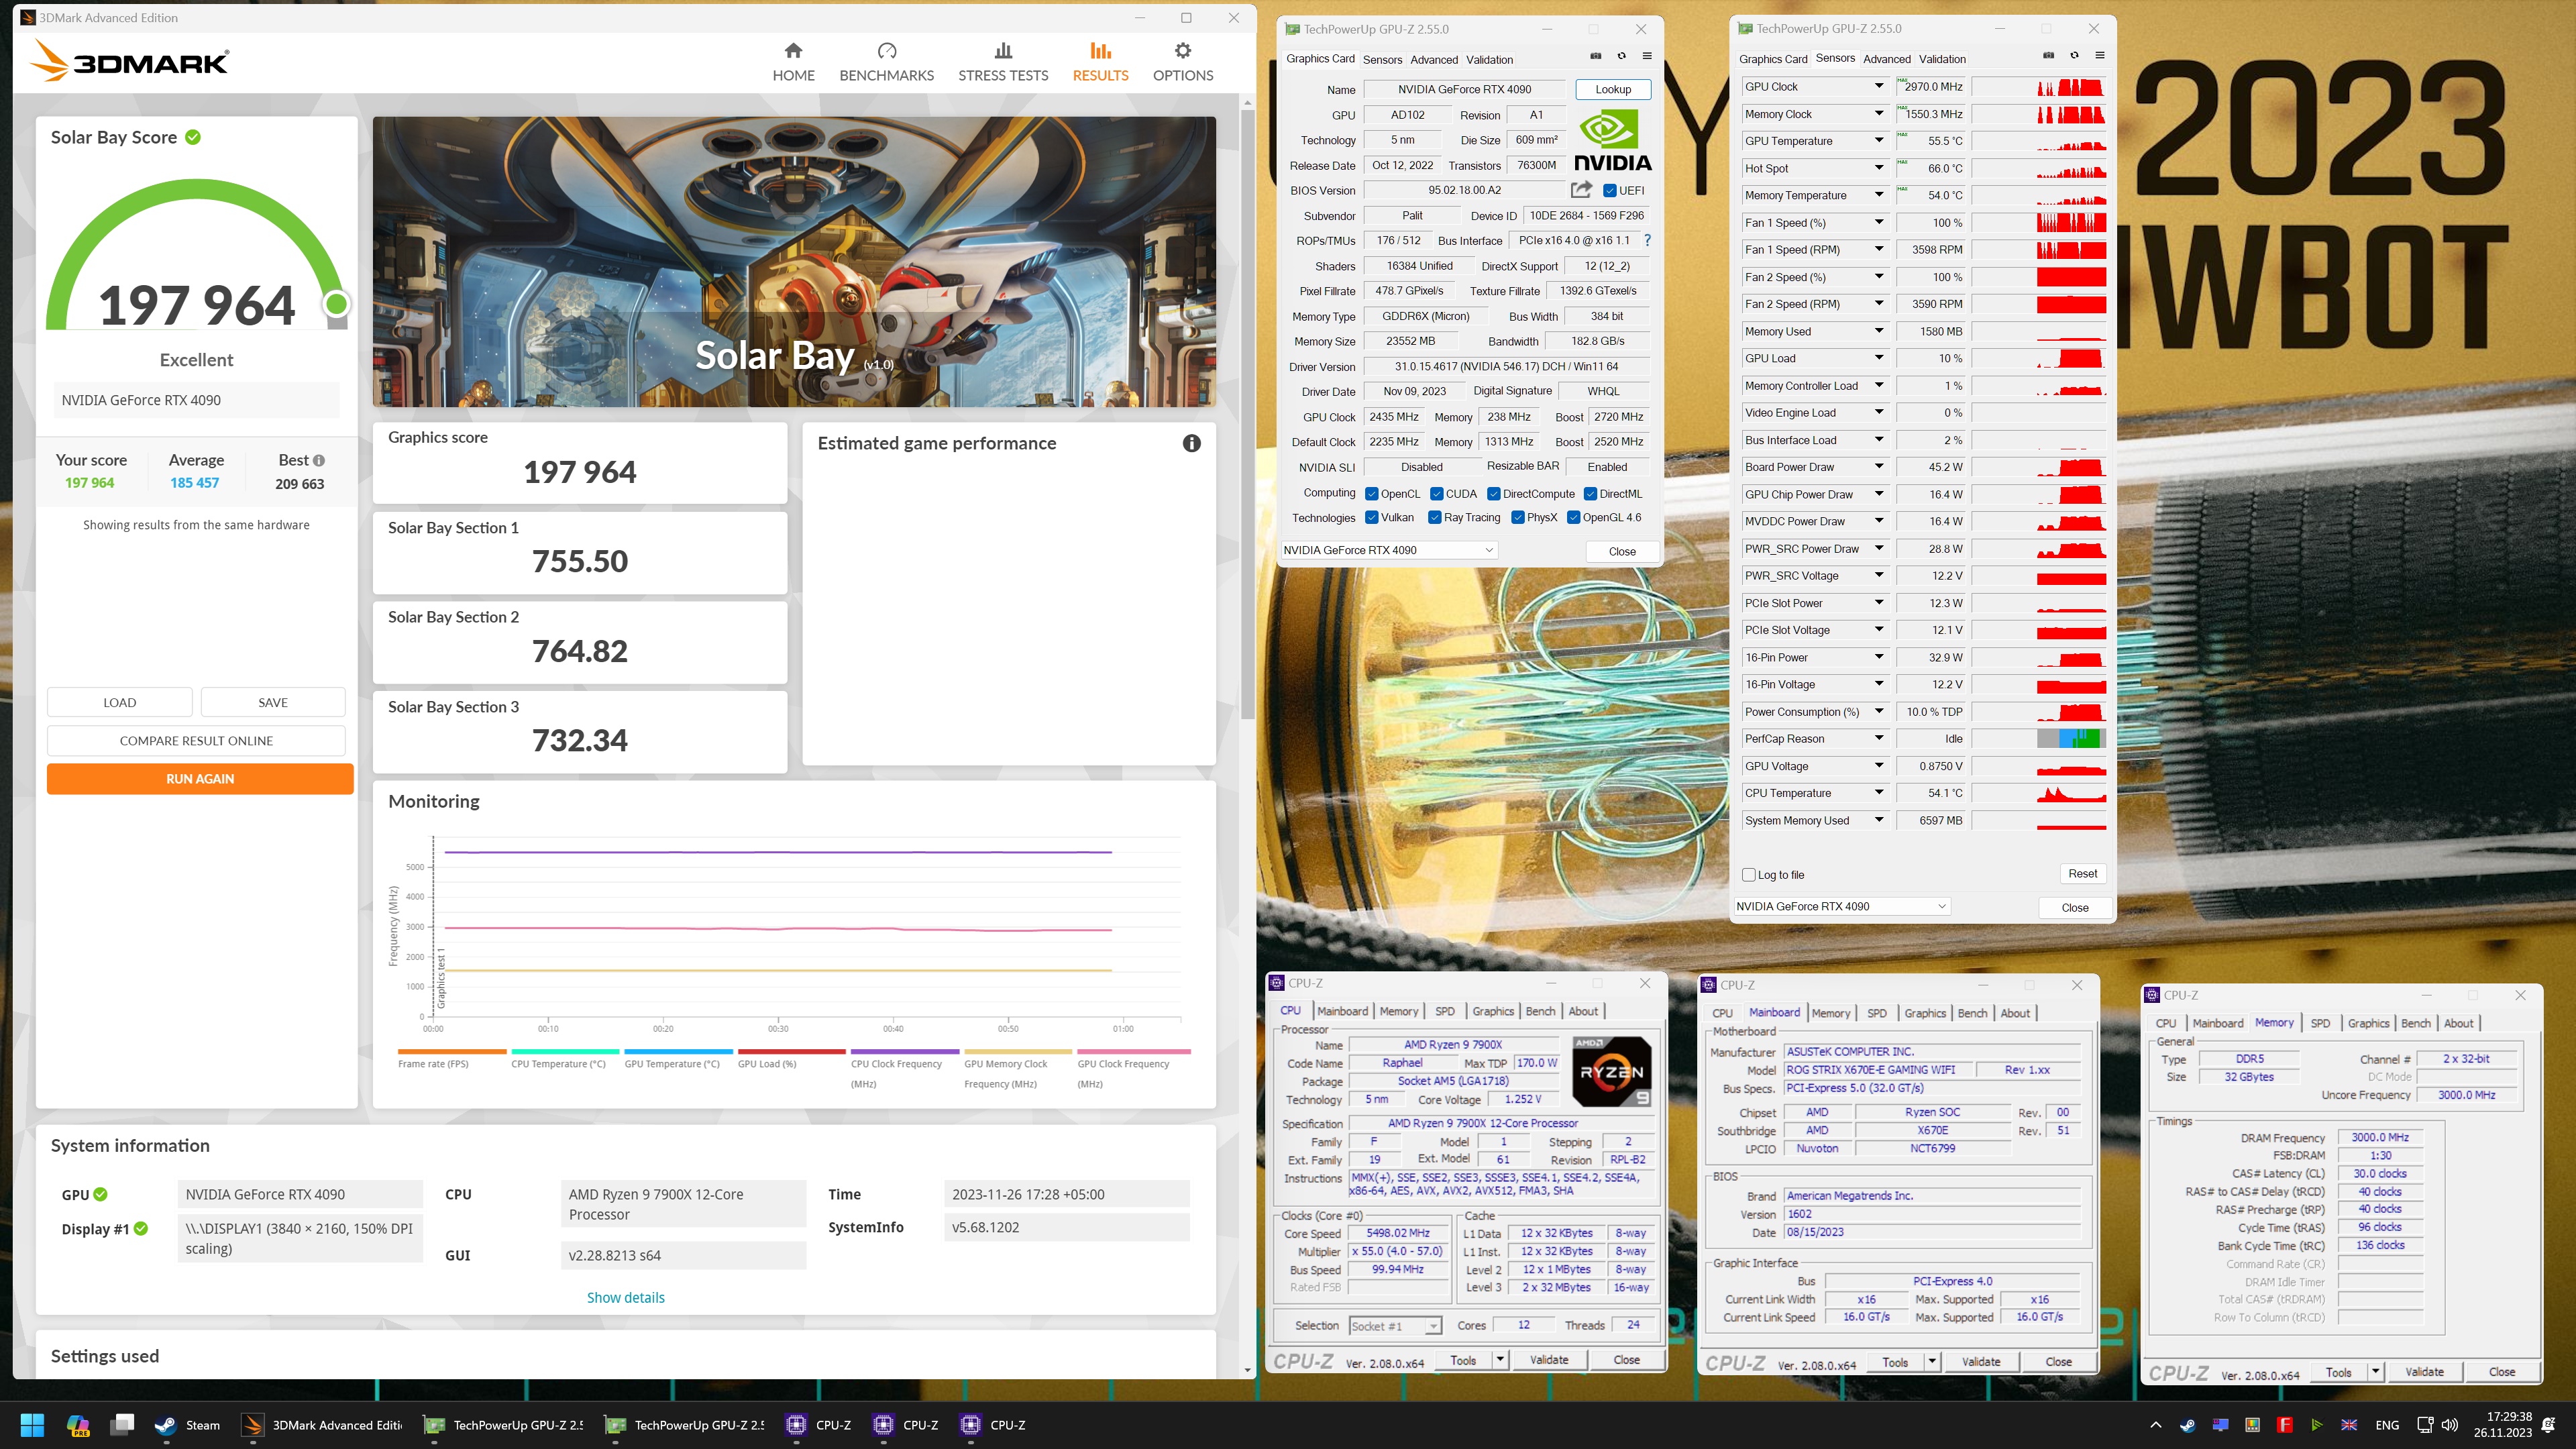Viewport: 2576px width, 1449px height.
Task: Toggle the UEFI checkbox in GPU-Z
Action: click(x=1609, y=190)
